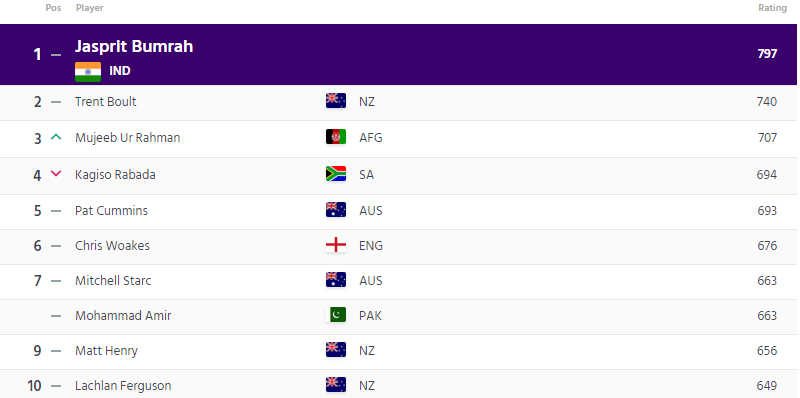Screen dimensions: 800x398
Task: Click the Rating column header
Action: coord(772,8)
